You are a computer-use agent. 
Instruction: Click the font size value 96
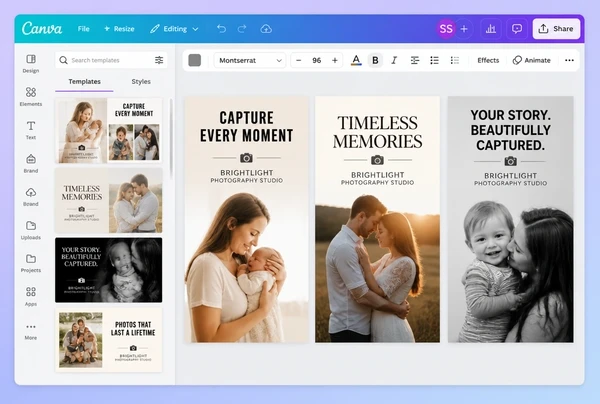316,60
